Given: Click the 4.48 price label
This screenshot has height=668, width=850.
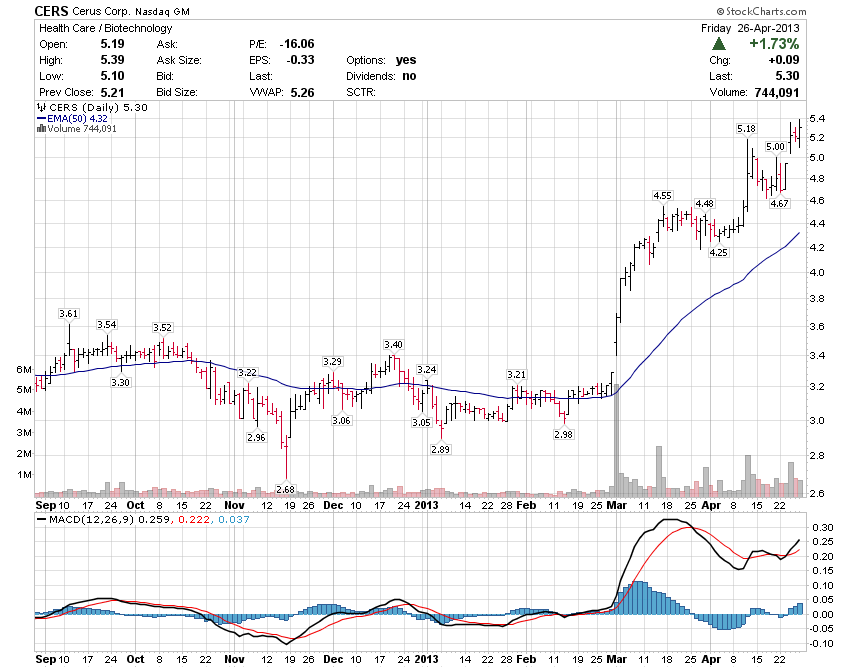Looking at the screenshot, I should (x=705, y=203).
